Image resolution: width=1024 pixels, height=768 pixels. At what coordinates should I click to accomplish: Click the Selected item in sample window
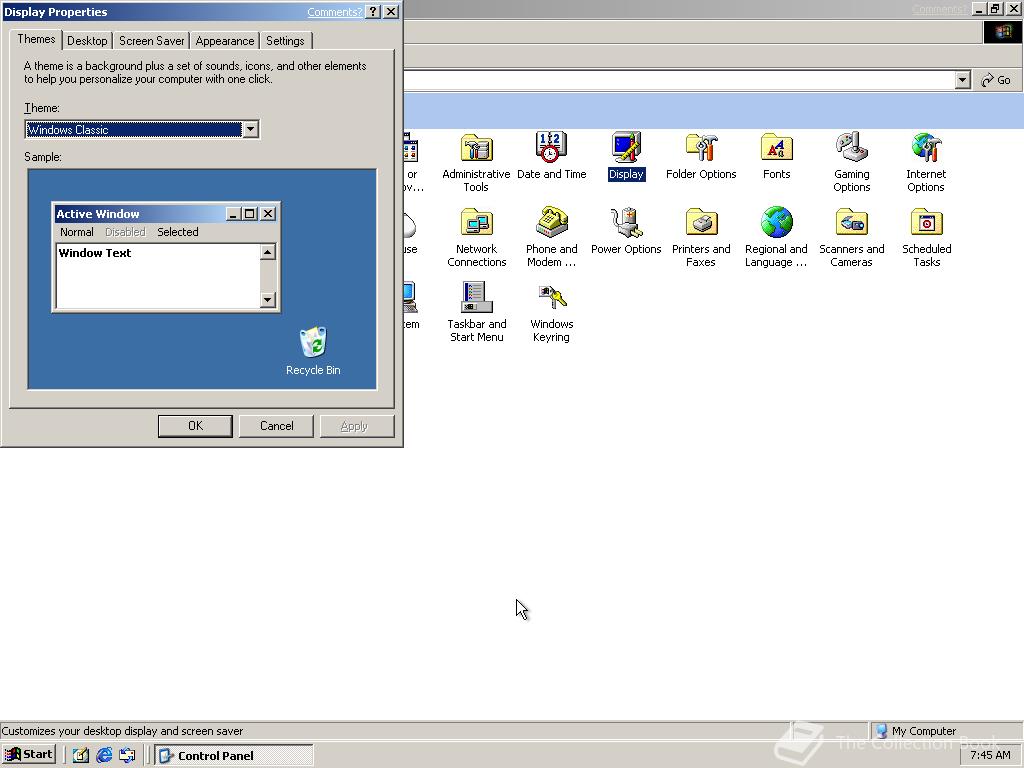[178, 232]
